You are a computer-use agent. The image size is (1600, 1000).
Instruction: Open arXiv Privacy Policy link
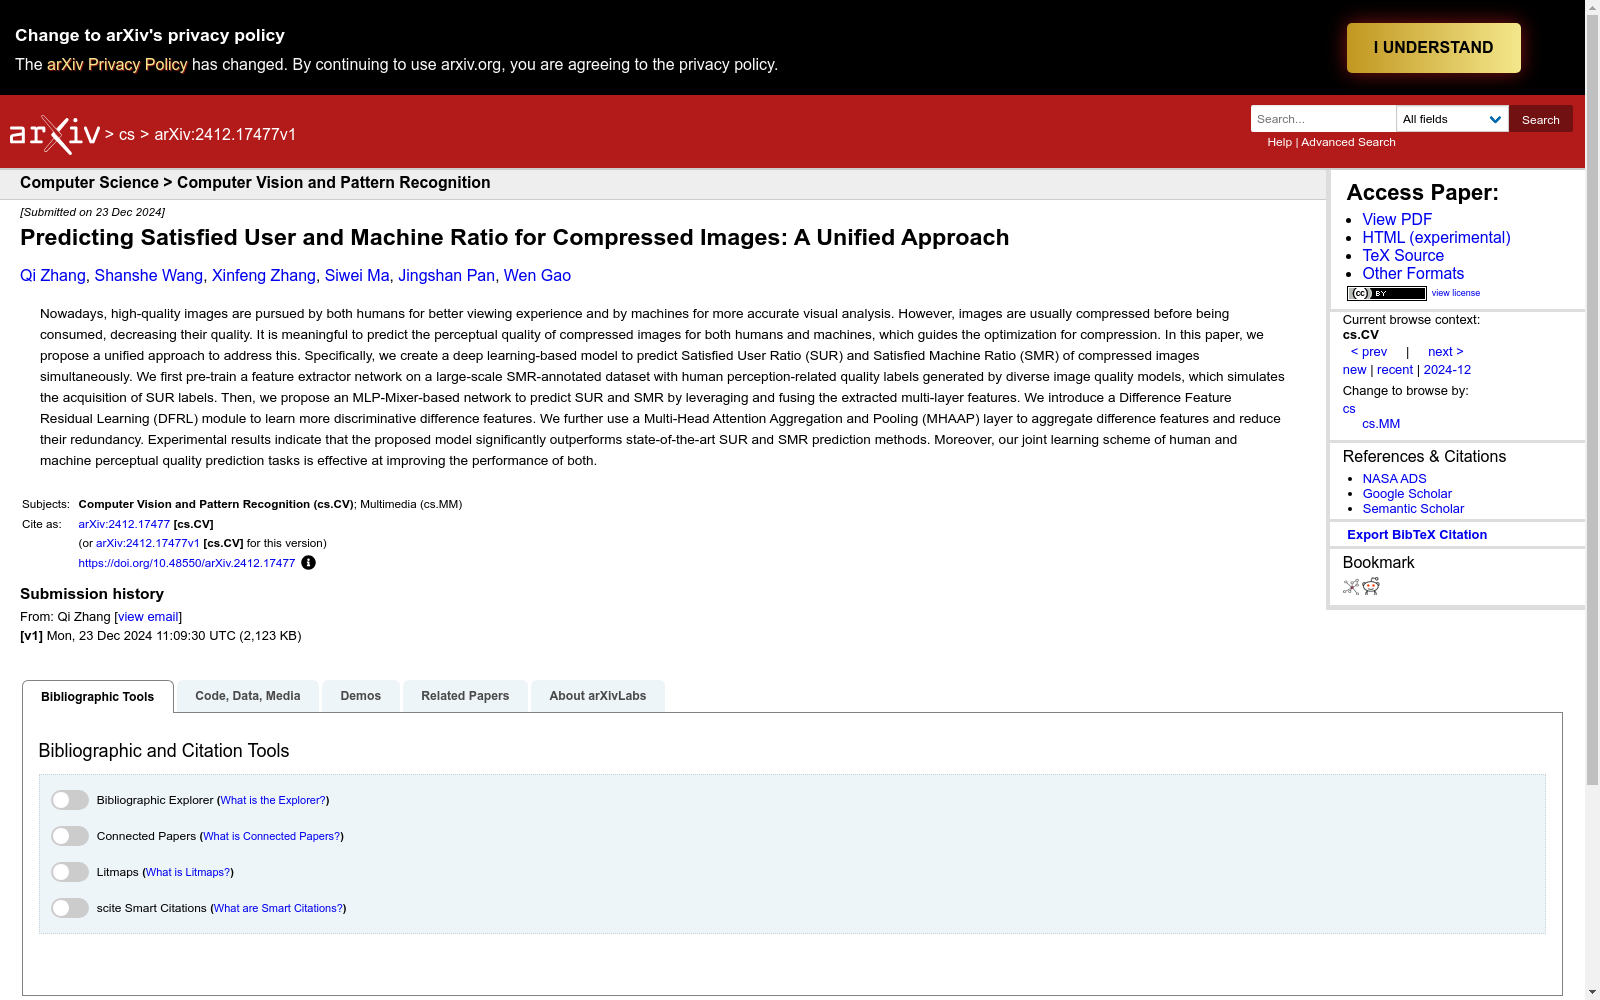tap(117, 64)
